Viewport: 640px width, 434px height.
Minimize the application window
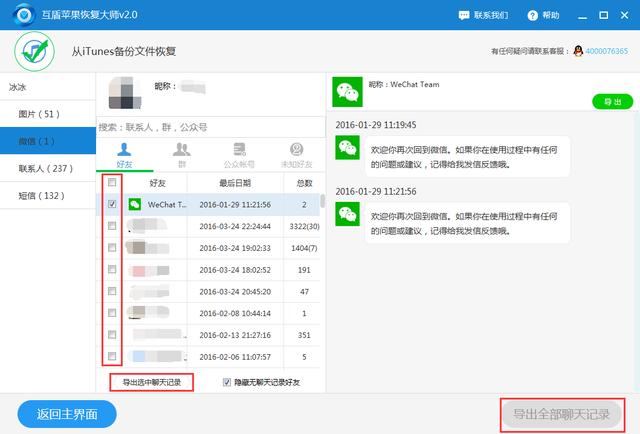click(583, 16)
